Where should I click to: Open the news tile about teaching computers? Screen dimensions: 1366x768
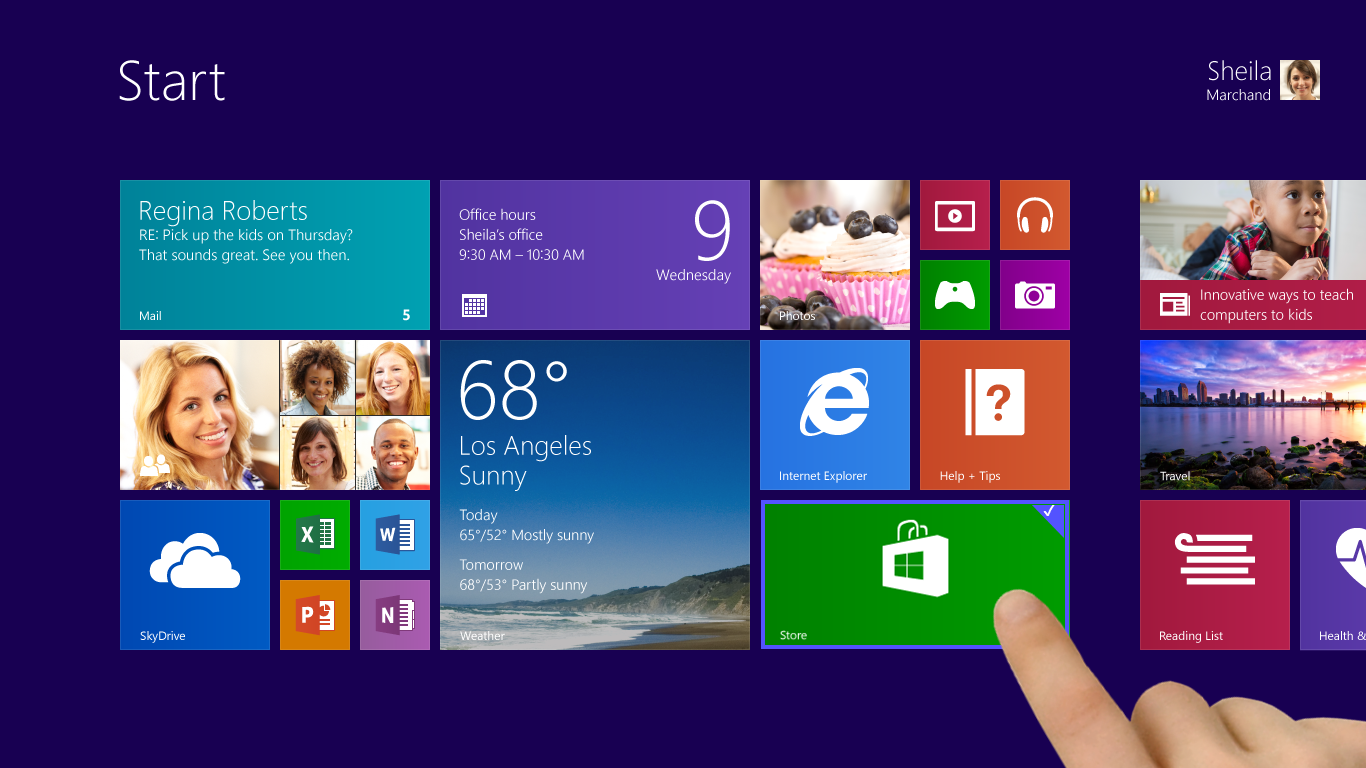tap(1253, 255)
